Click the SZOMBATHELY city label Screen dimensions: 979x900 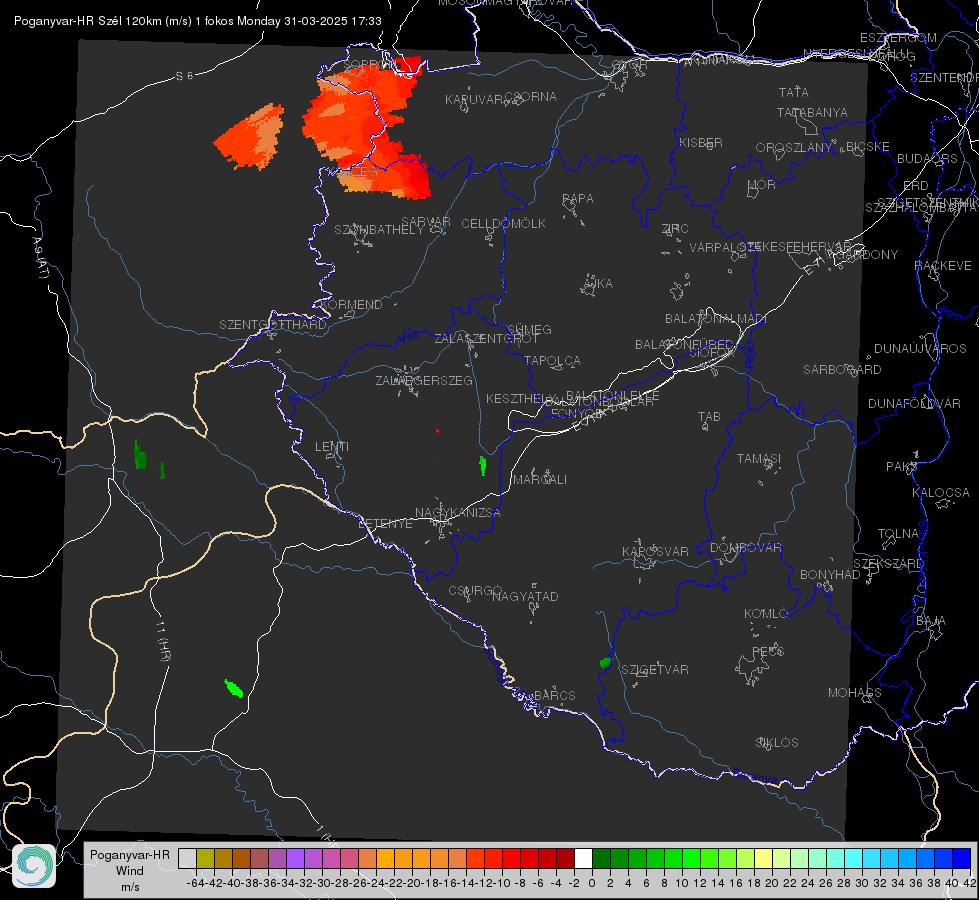pos(379,230)
